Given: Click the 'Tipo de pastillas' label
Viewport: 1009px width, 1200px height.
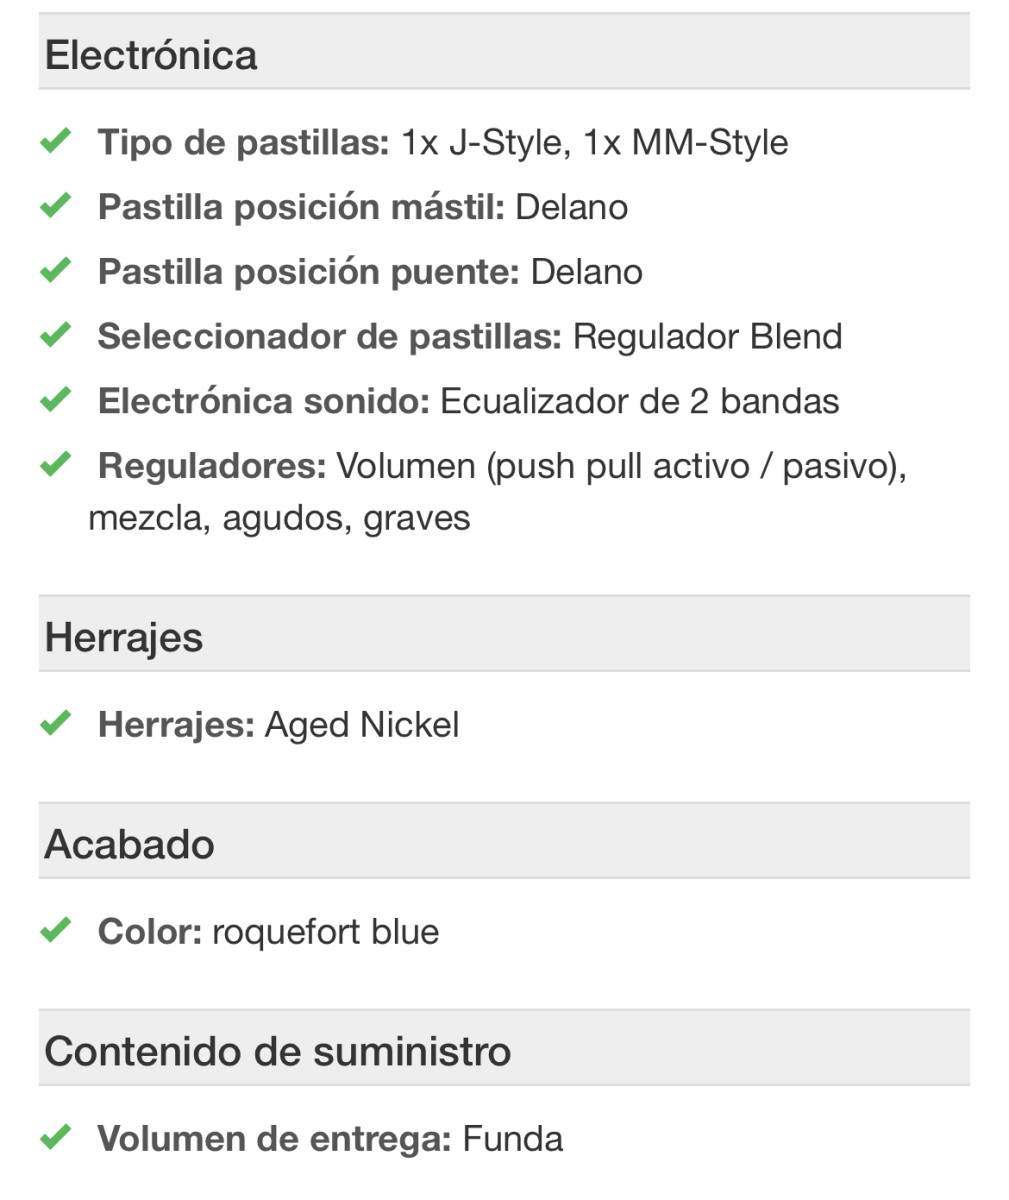Looking at the screenshot, I should tap(243, 142).
